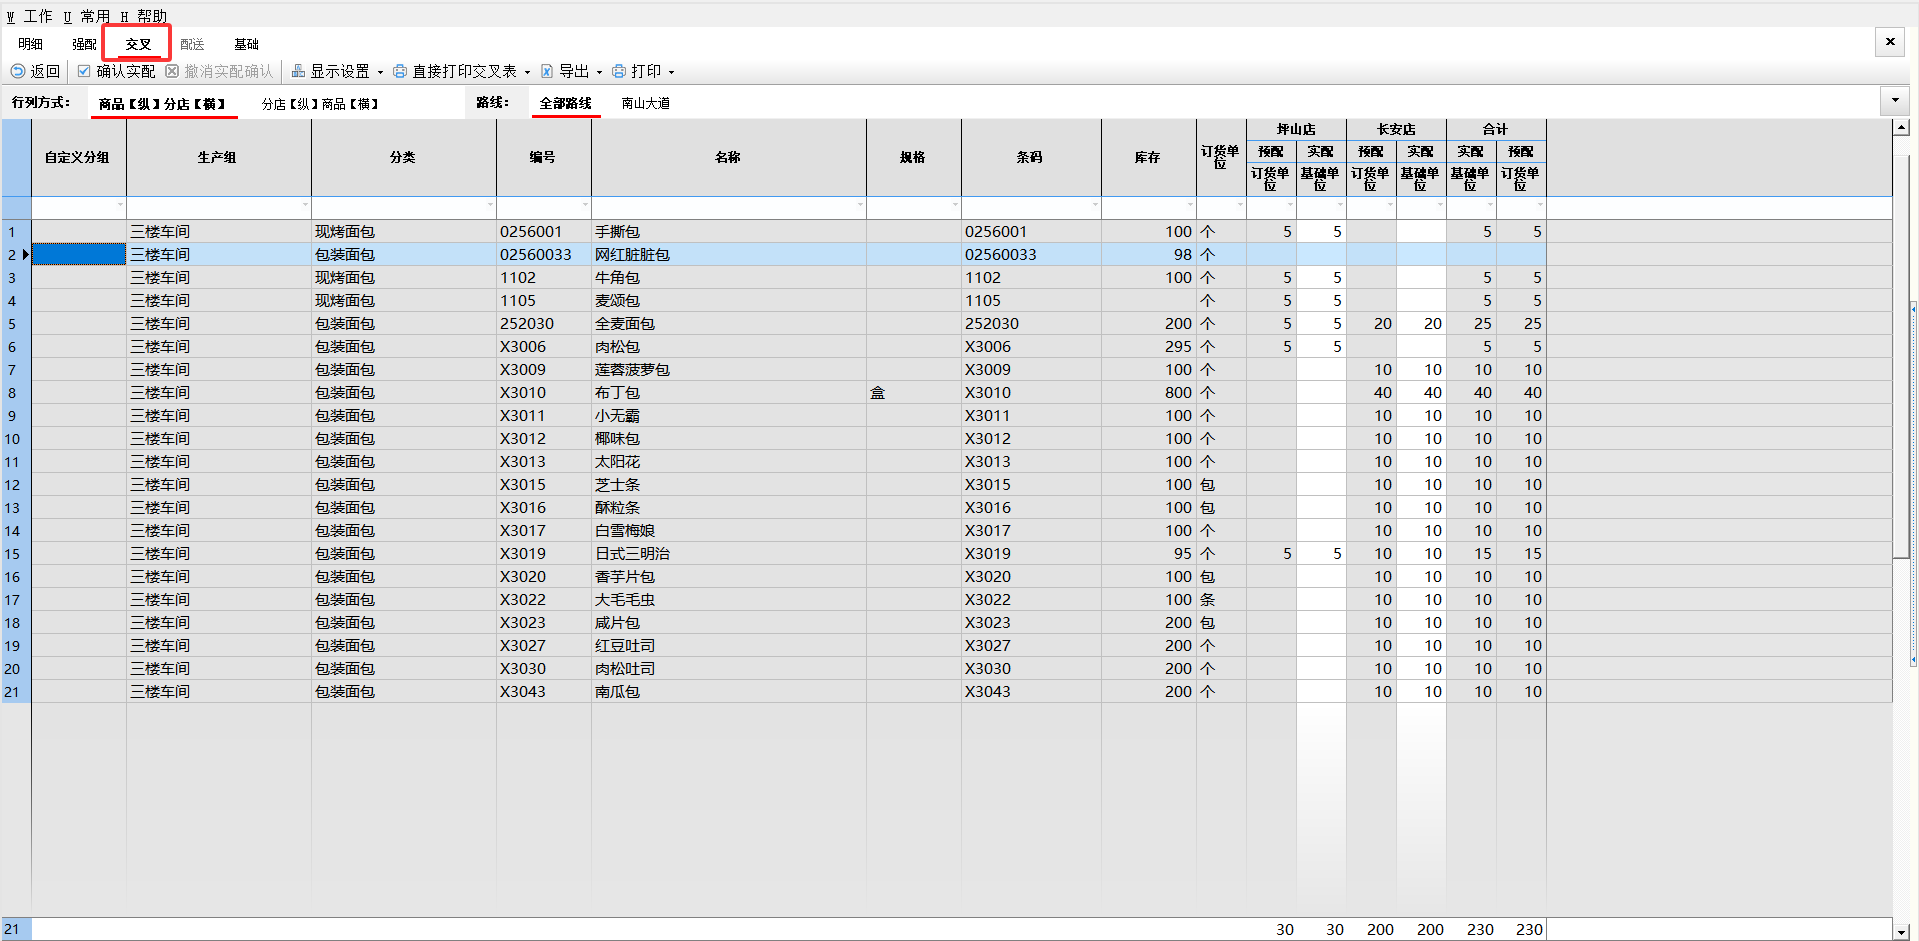Click the 合计 totals column group header
The width and height of the screenshot is (1919, 941).
(1496, 129)
